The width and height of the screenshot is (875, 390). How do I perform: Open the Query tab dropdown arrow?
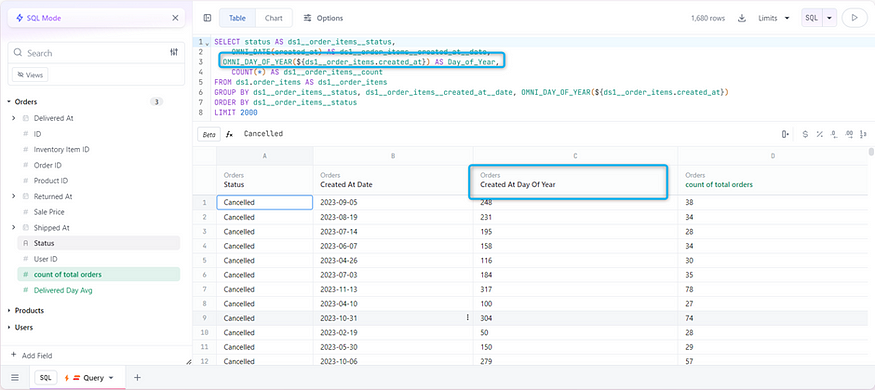pyautogui.click(x=111, y=378)
